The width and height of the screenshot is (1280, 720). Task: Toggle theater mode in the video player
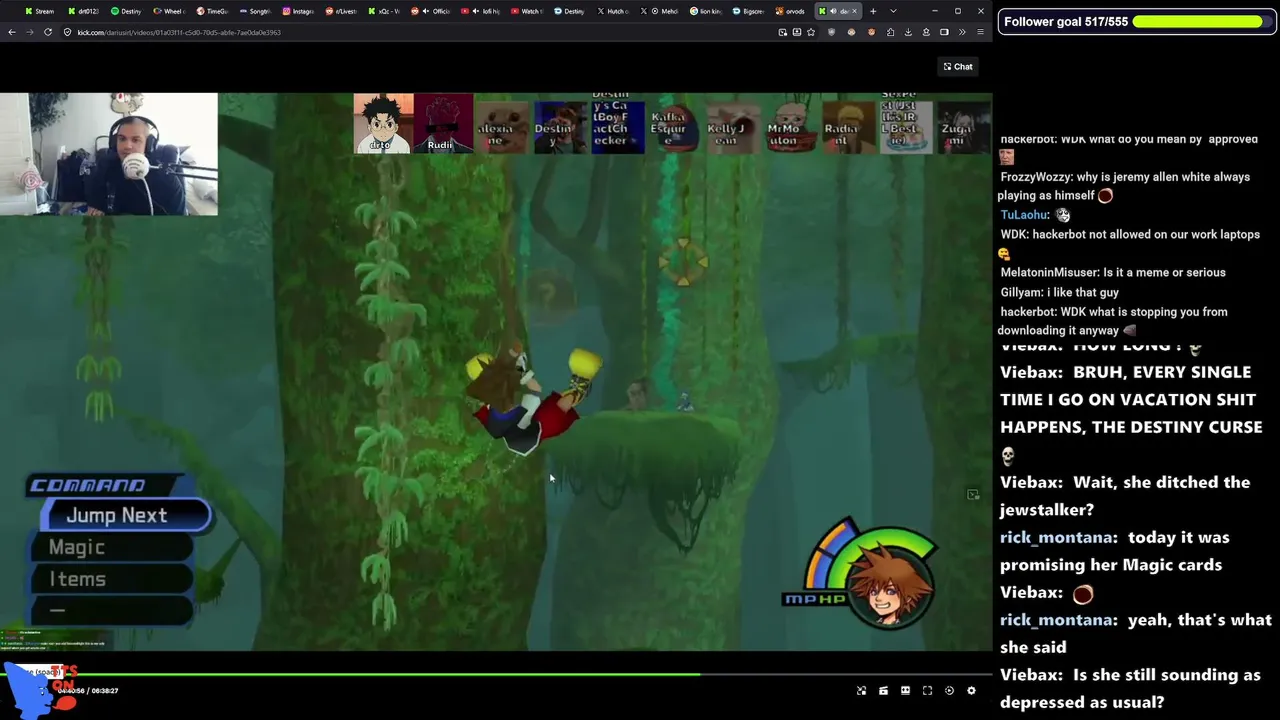pos(905,691)
